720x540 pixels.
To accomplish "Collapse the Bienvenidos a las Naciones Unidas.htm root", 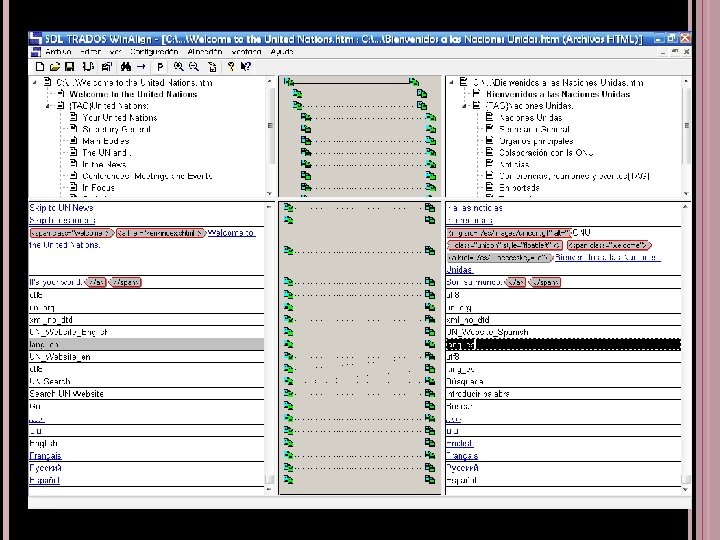I will pyautogui.click(x=452, y=83).
